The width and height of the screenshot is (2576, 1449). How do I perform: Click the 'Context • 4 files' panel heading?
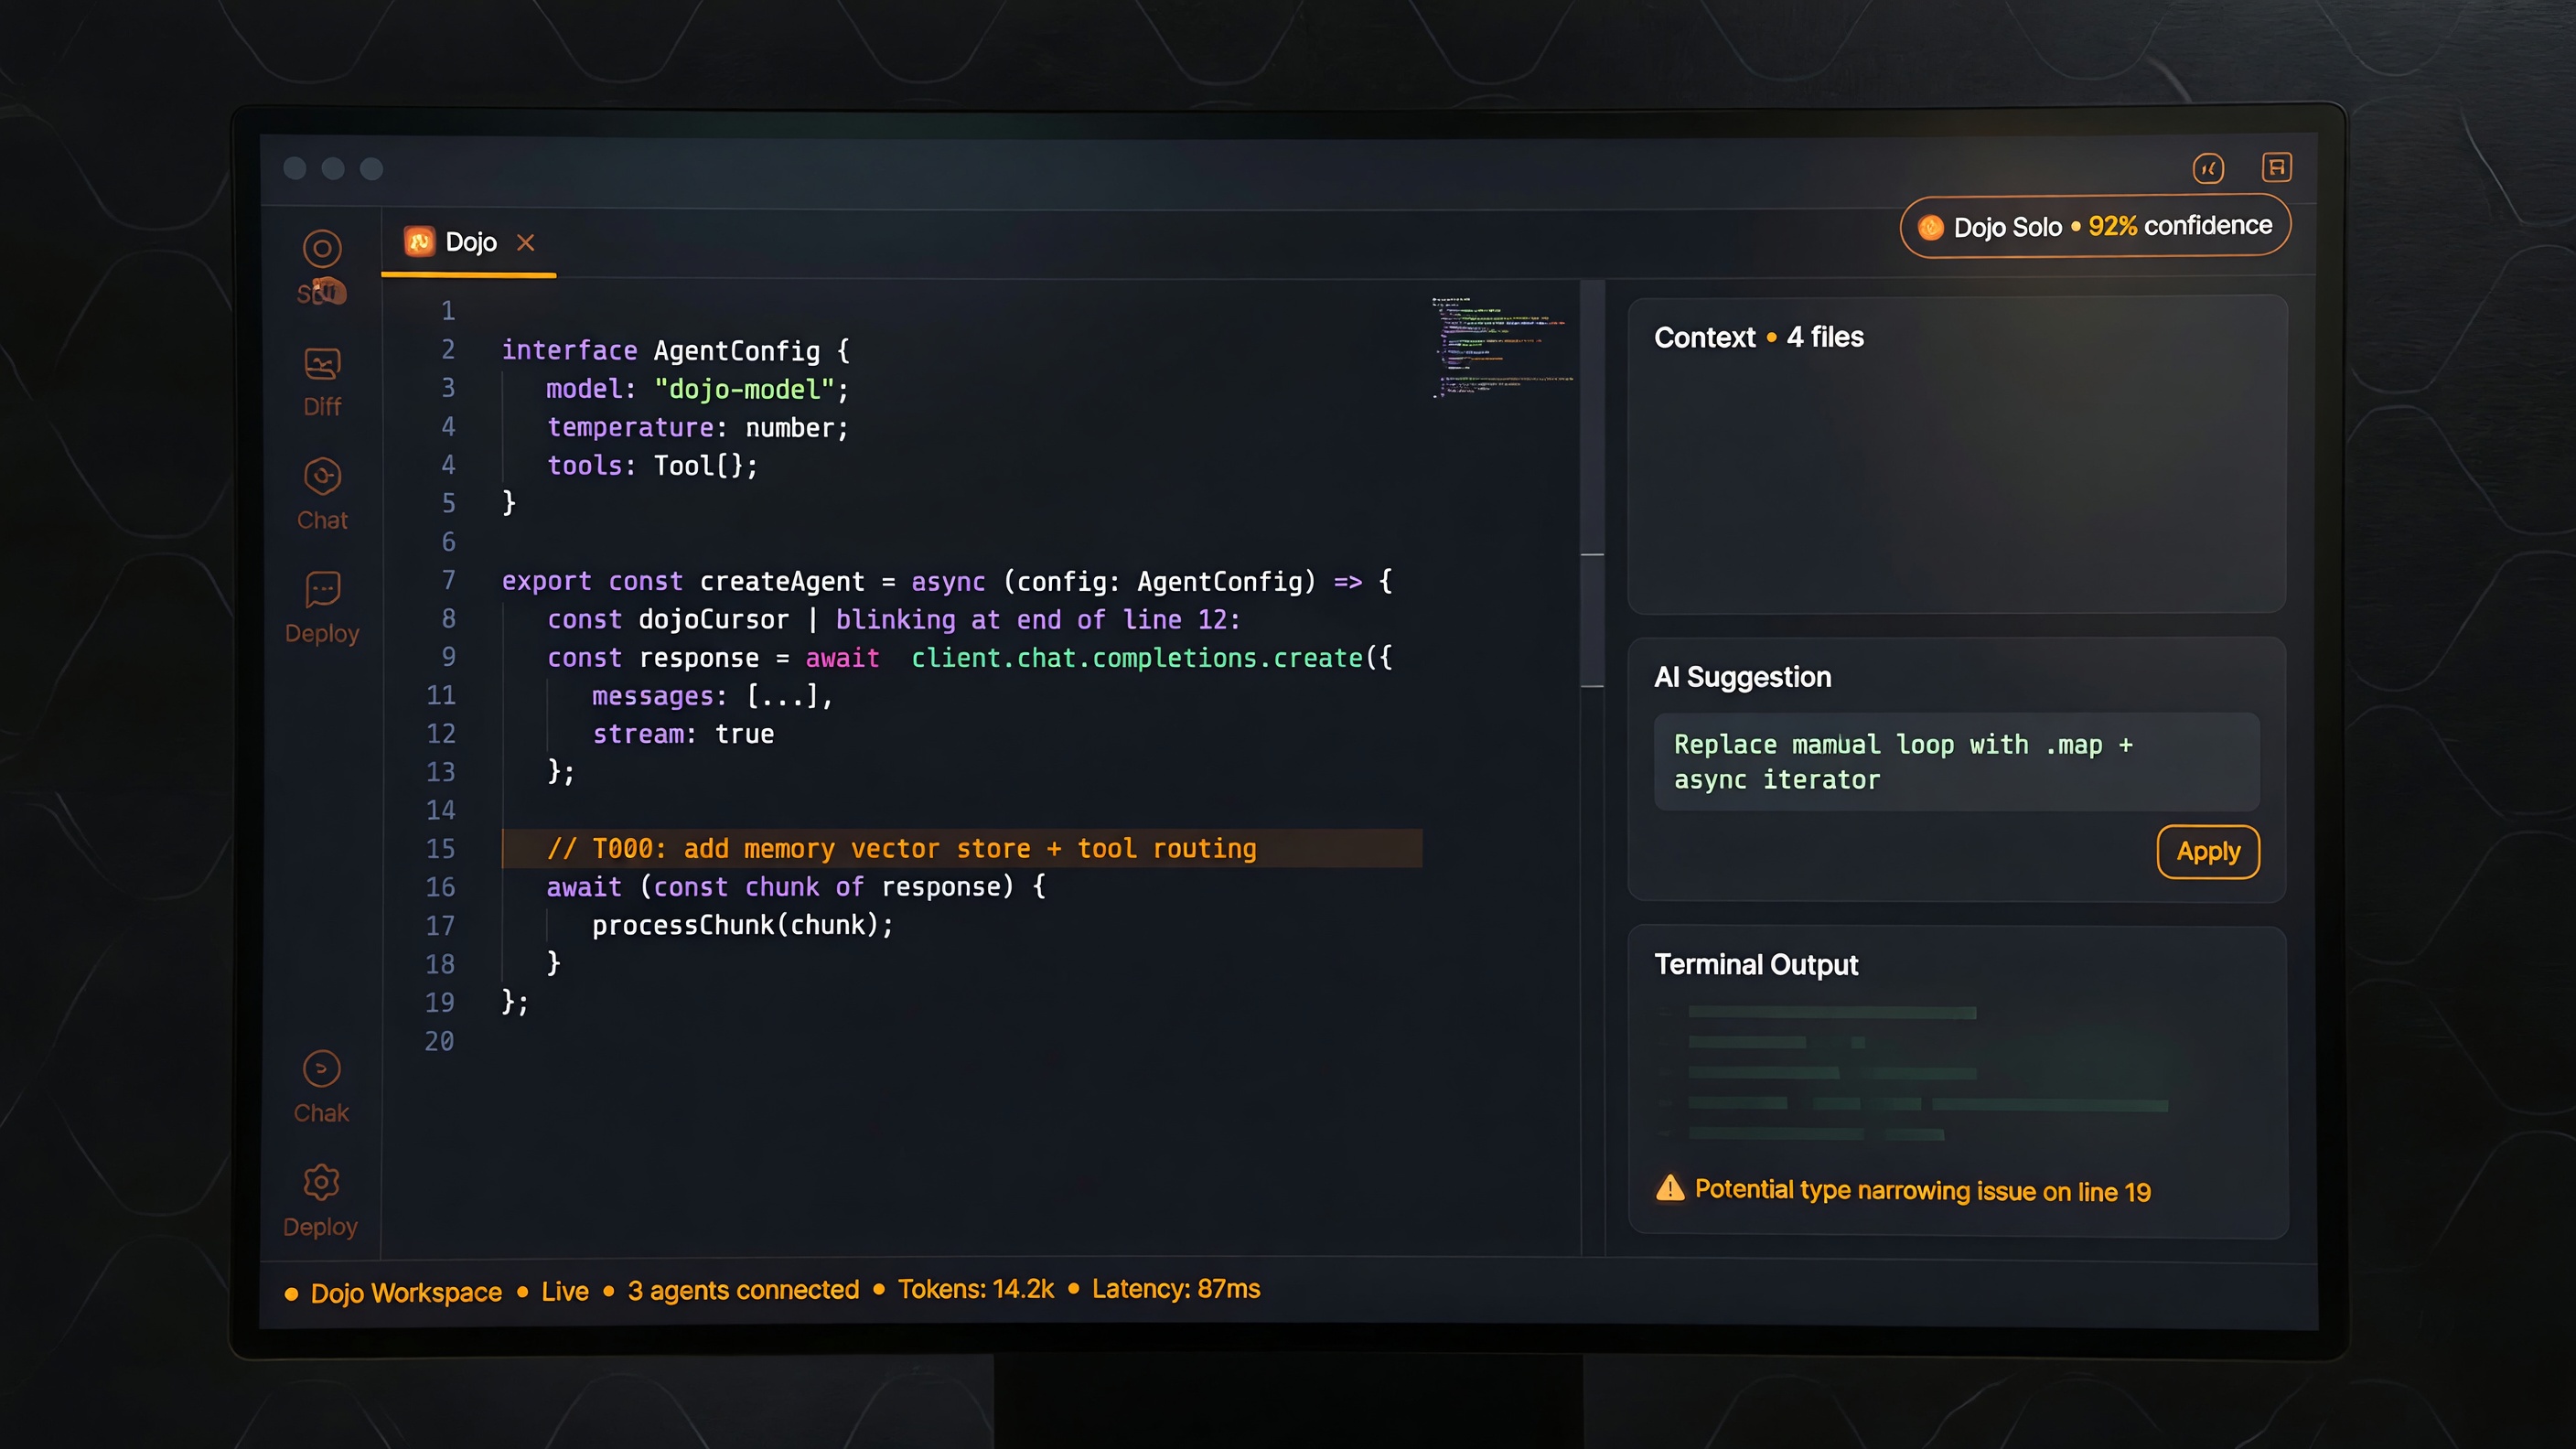[x=1759, y=337]
